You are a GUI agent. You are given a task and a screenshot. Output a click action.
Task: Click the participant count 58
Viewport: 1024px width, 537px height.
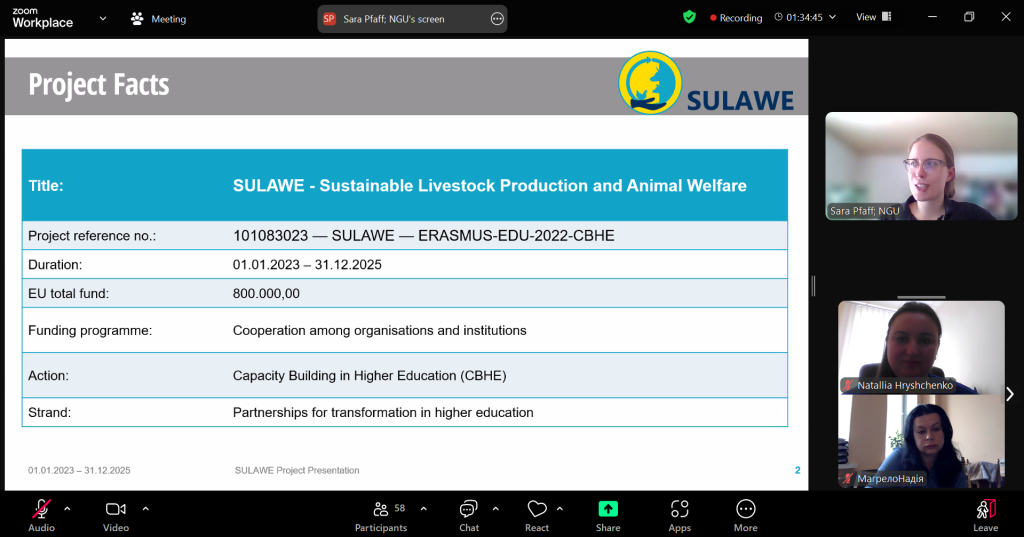(x=400, y=508)
